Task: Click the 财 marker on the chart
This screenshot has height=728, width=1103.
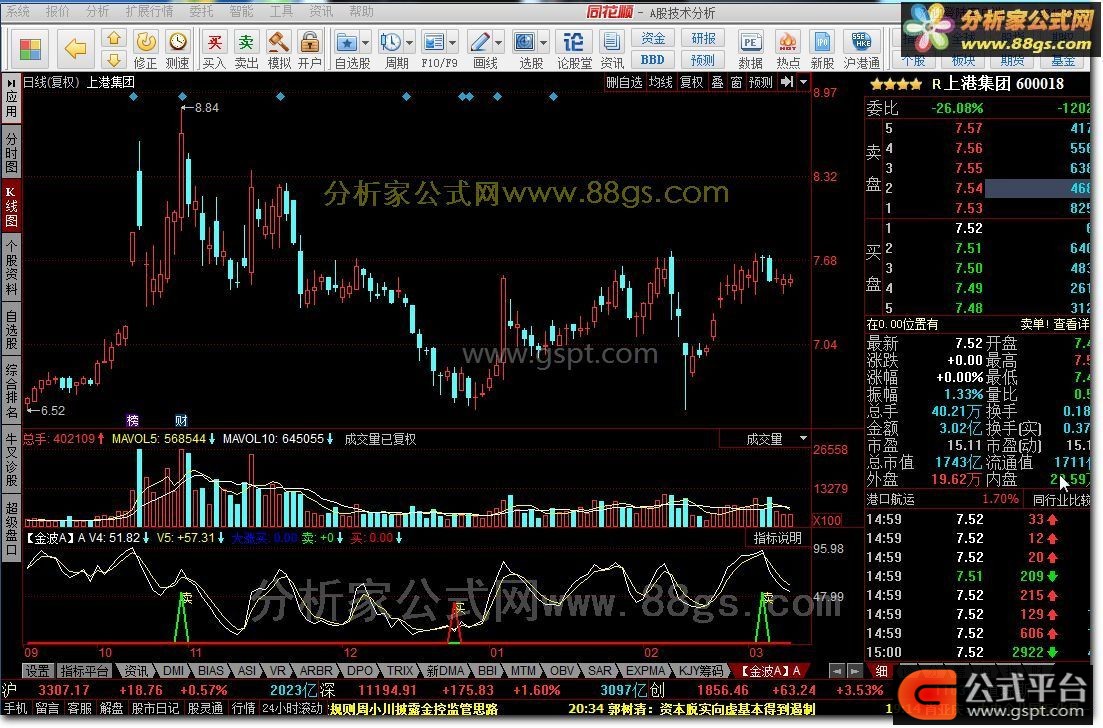Action: pyautogui.click(x=181, y=420)
